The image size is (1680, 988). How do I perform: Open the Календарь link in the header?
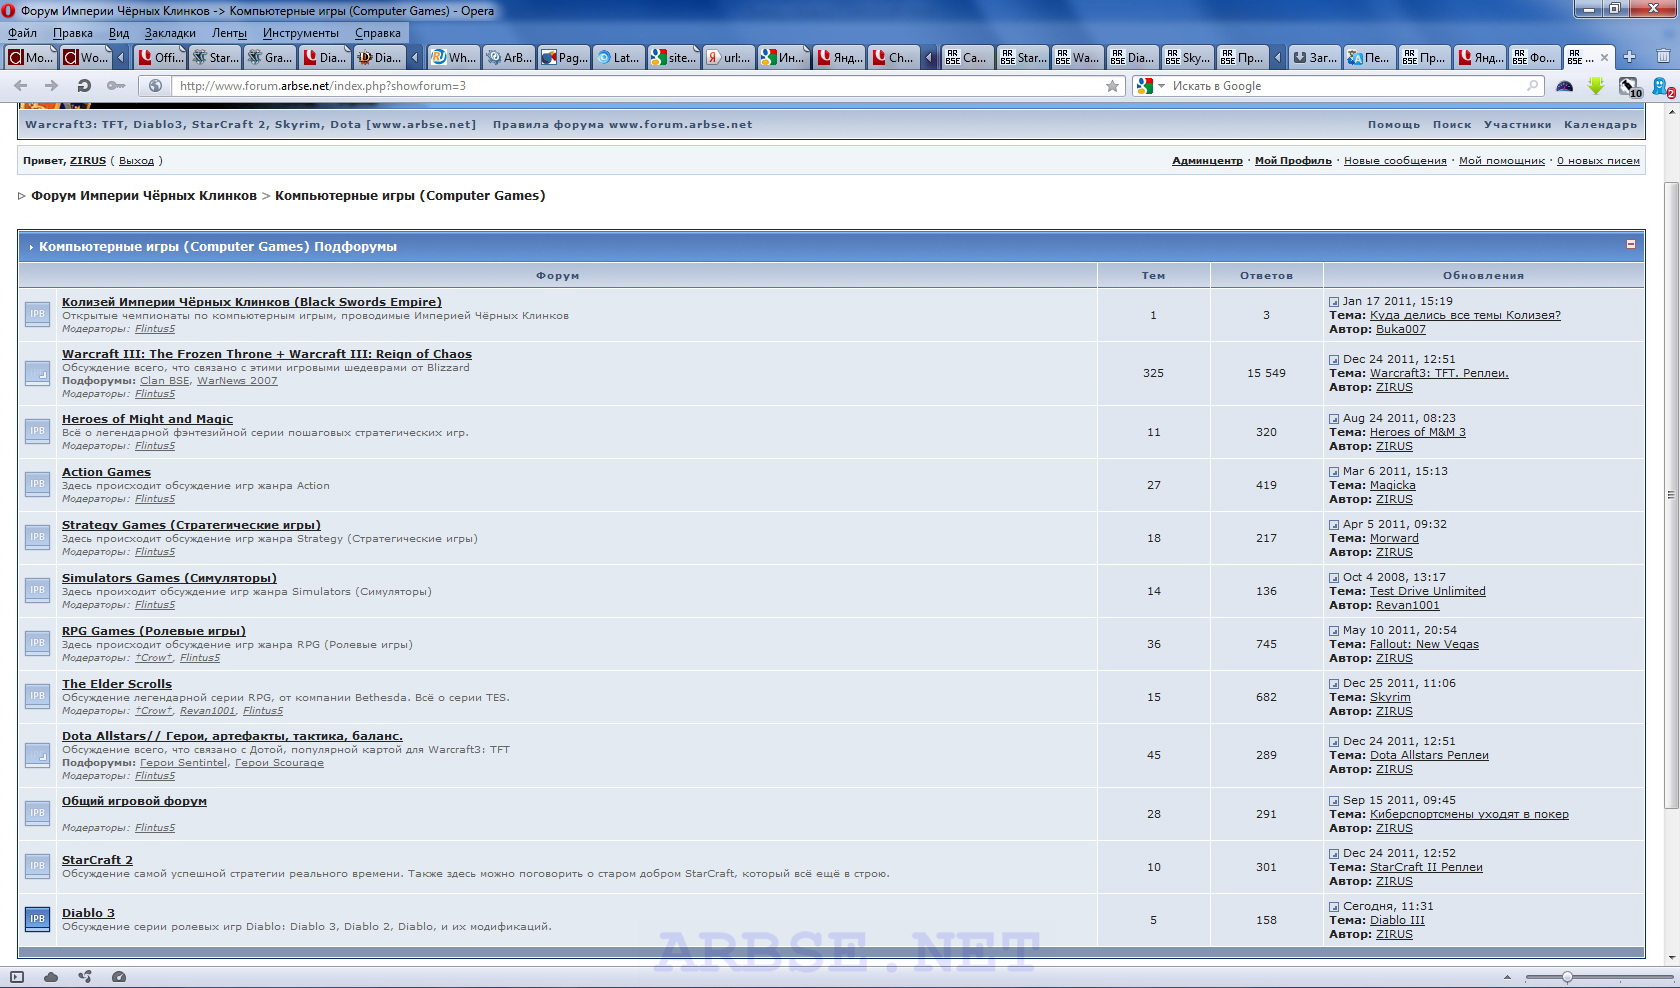pos(1601,125)
